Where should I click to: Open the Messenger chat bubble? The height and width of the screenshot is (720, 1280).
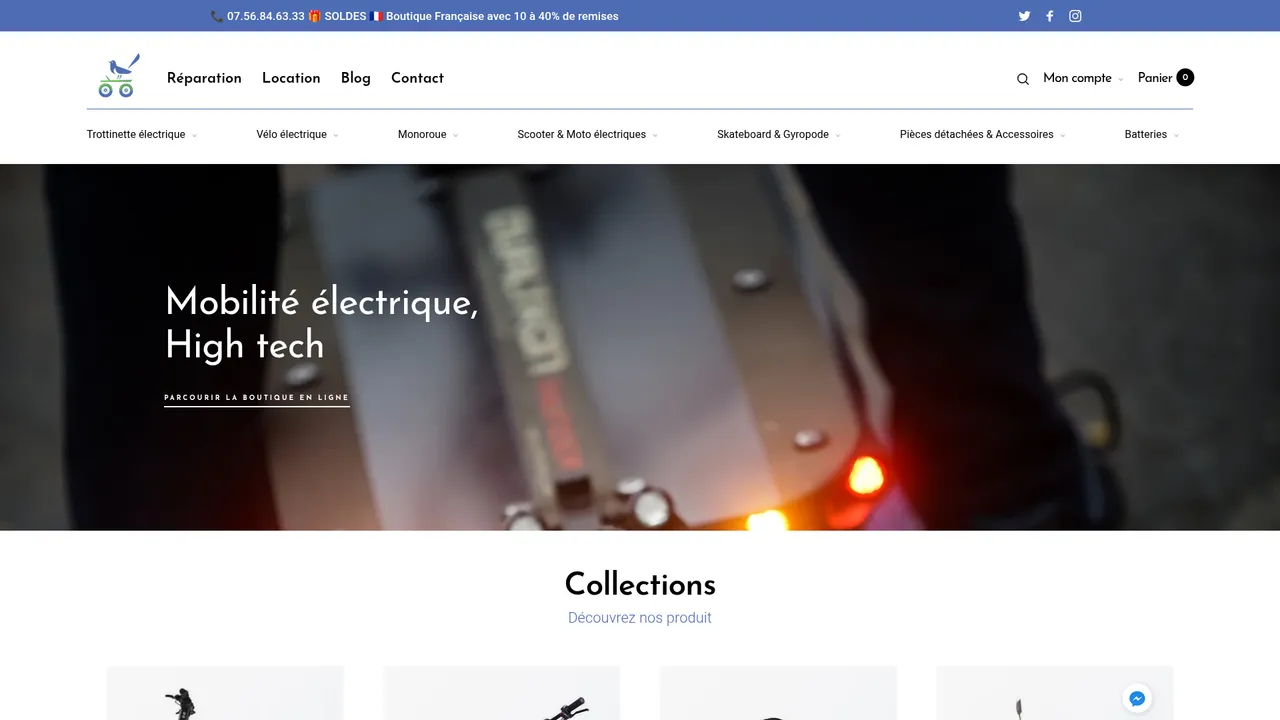(x=1137, y=699)
